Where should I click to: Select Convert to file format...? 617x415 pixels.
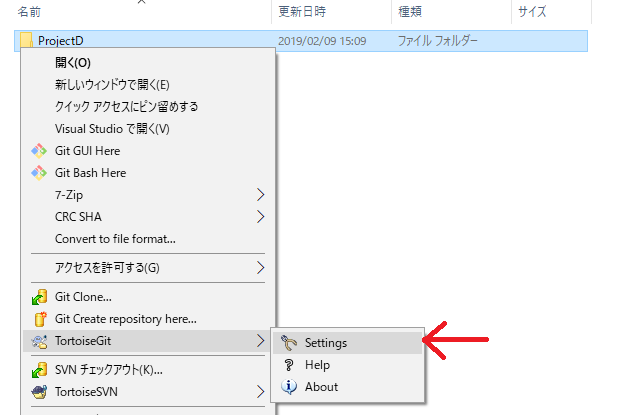pos(148,239)
